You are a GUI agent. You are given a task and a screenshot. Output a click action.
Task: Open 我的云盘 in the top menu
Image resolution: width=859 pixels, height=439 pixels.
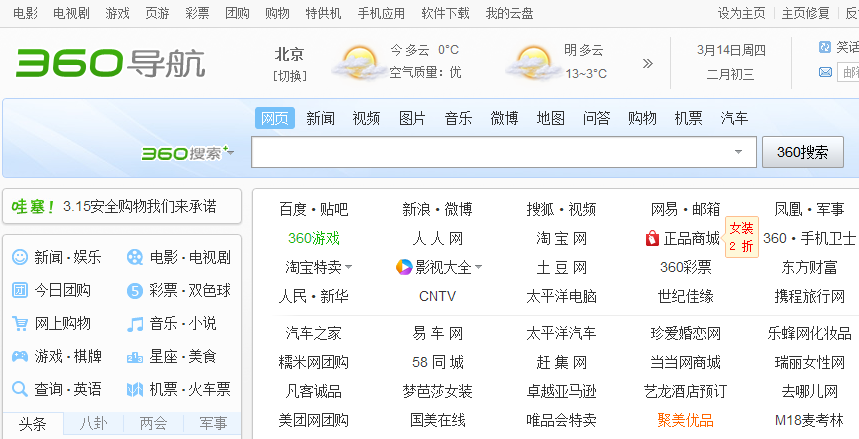(509, 13)
